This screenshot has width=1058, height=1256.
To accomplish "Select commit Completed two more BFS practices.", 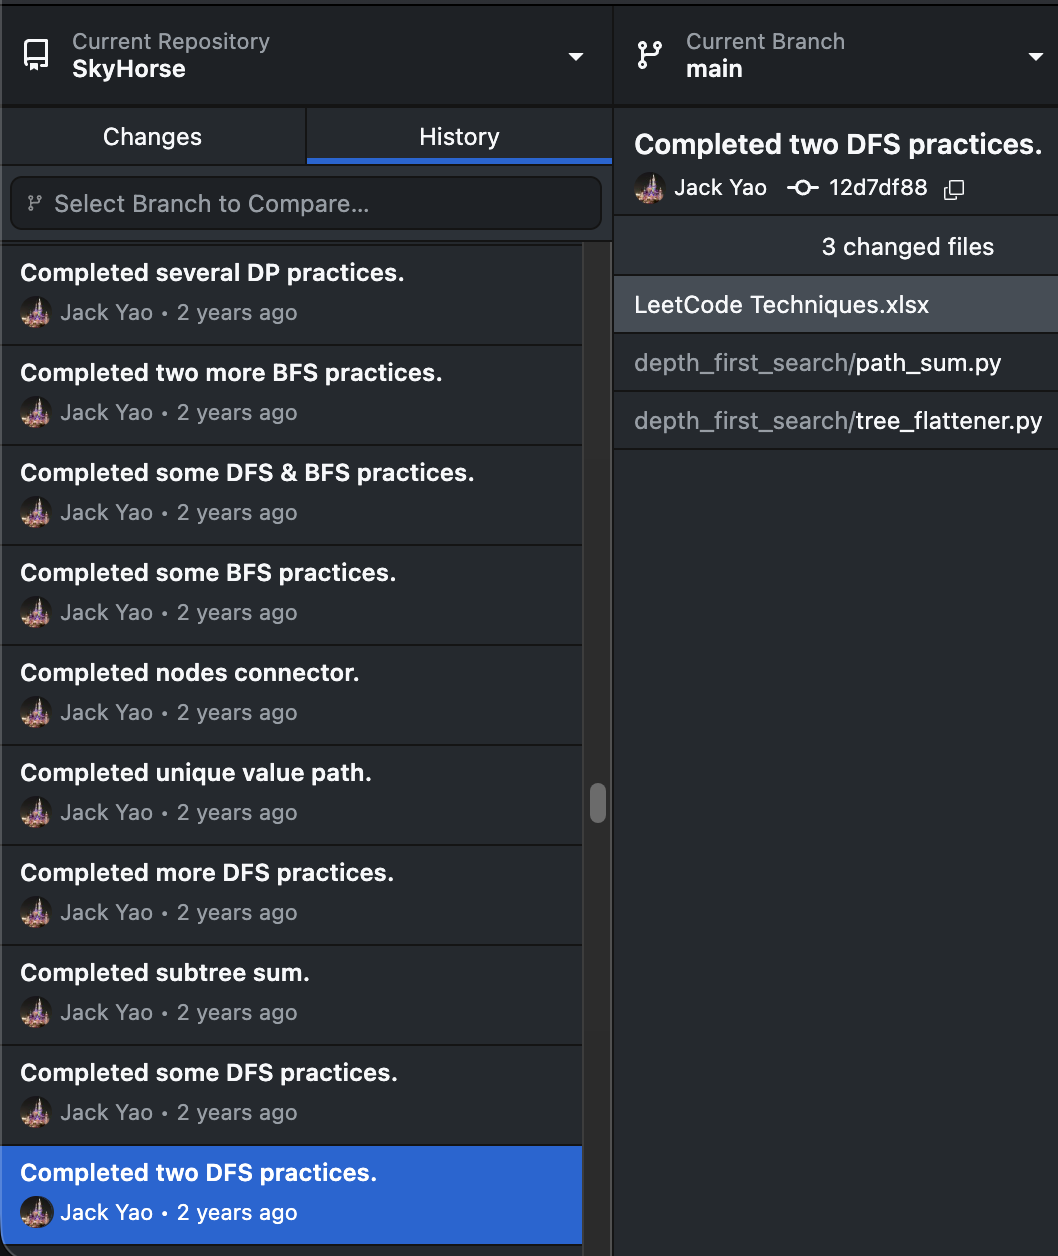I will (x=291, y=395).
